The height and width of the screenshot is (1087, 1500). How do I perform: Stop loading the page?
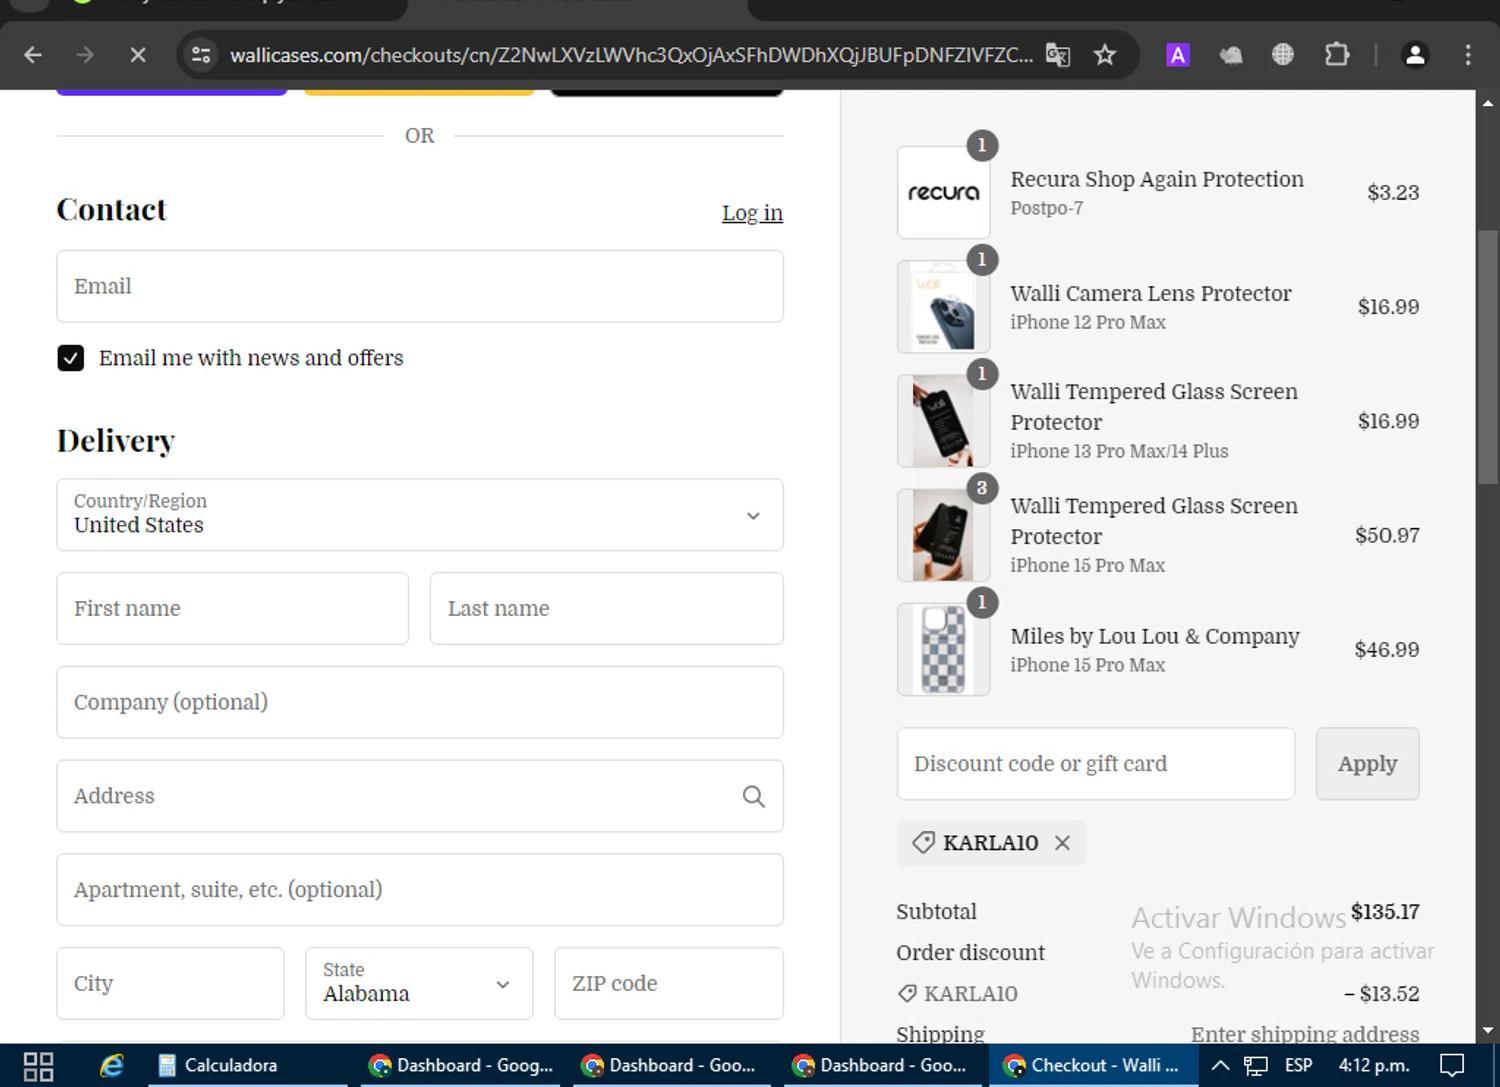(x=138, y=55)
